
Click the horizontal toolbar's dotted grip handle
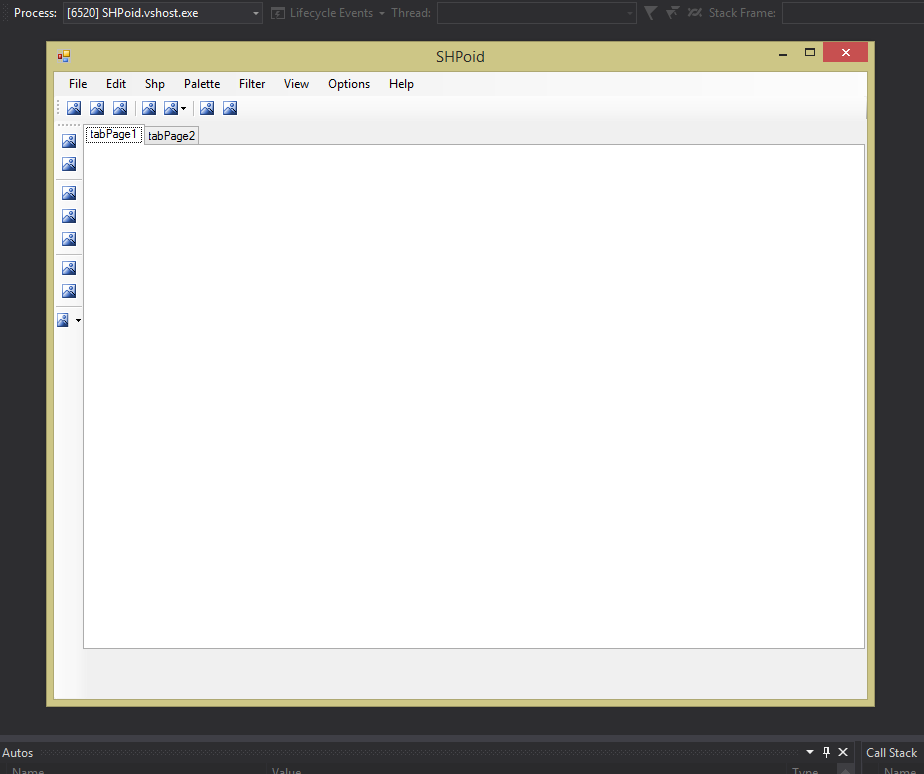(58, 108)
